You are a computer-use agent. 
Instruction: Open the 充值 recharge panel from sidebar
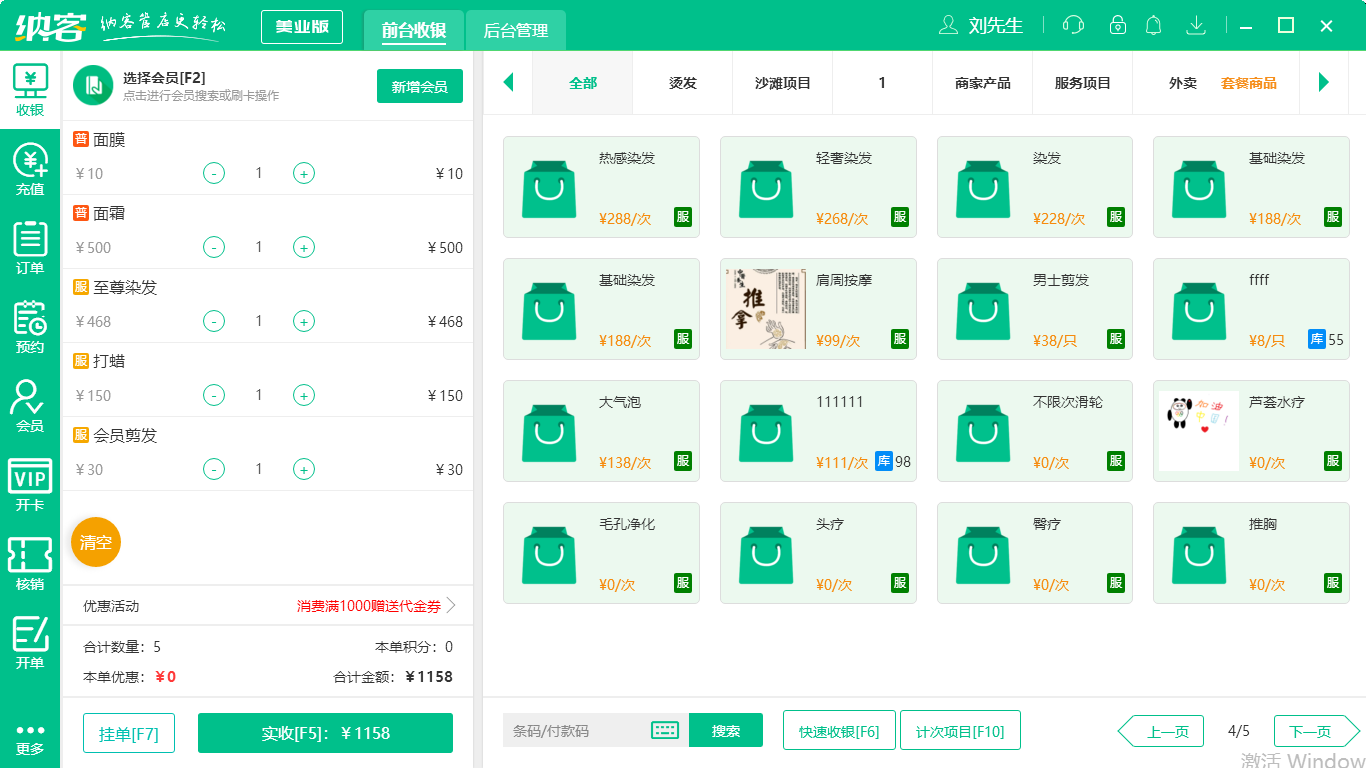pos(29,168)
